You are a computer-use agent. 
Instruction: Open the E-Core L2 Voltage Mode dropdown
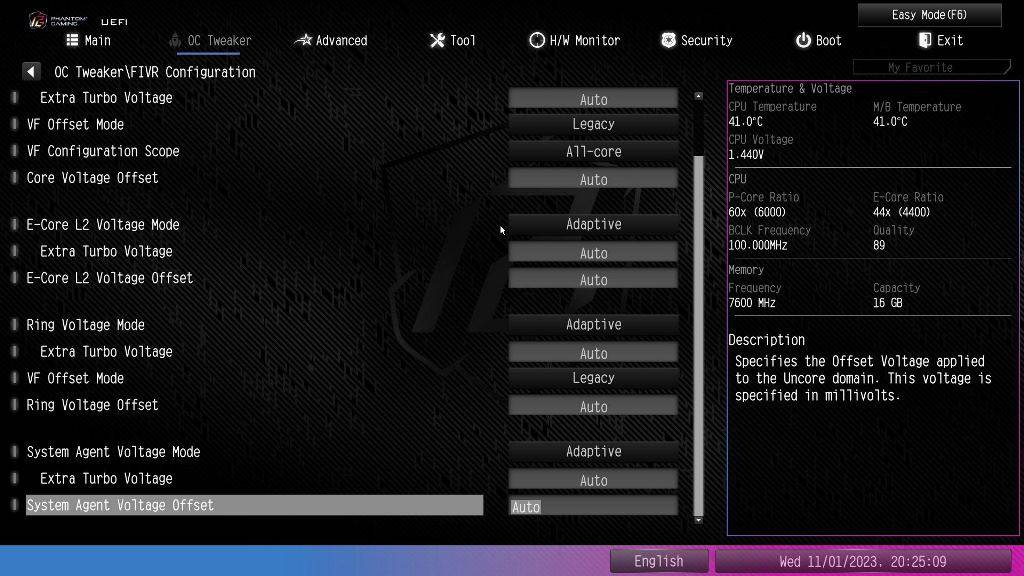point(593,225)
